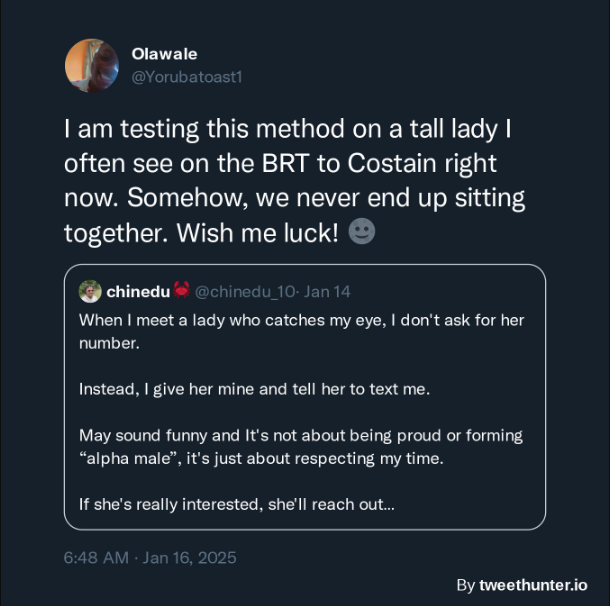Viewport: 610px width, 606px height.
Task: Click the 6:48 AM timestamp
Action: (x=95, y=557)
